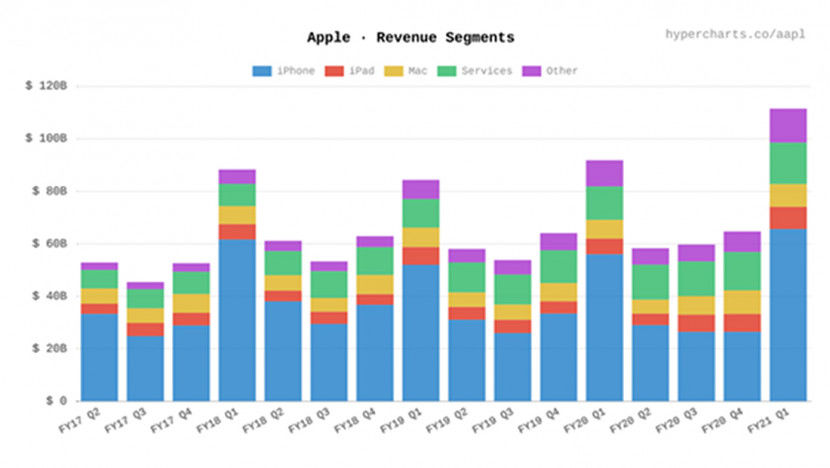The image size is (830, 468).
Task: Click the $ 40B y-axis label
Action: tap(50, 296)
